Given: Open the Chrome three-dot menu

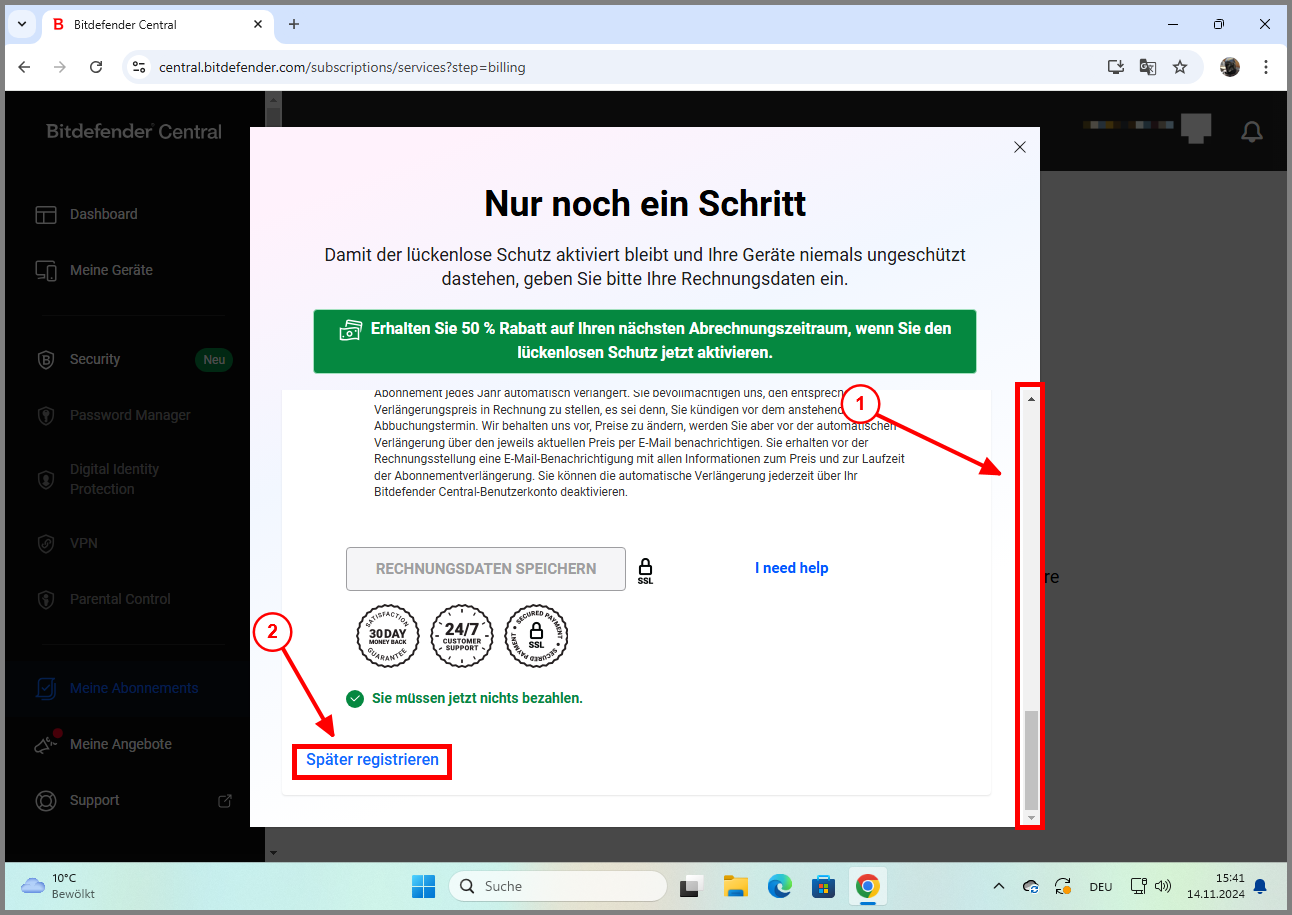Looking at the screenshot, I should [1266, 67].
